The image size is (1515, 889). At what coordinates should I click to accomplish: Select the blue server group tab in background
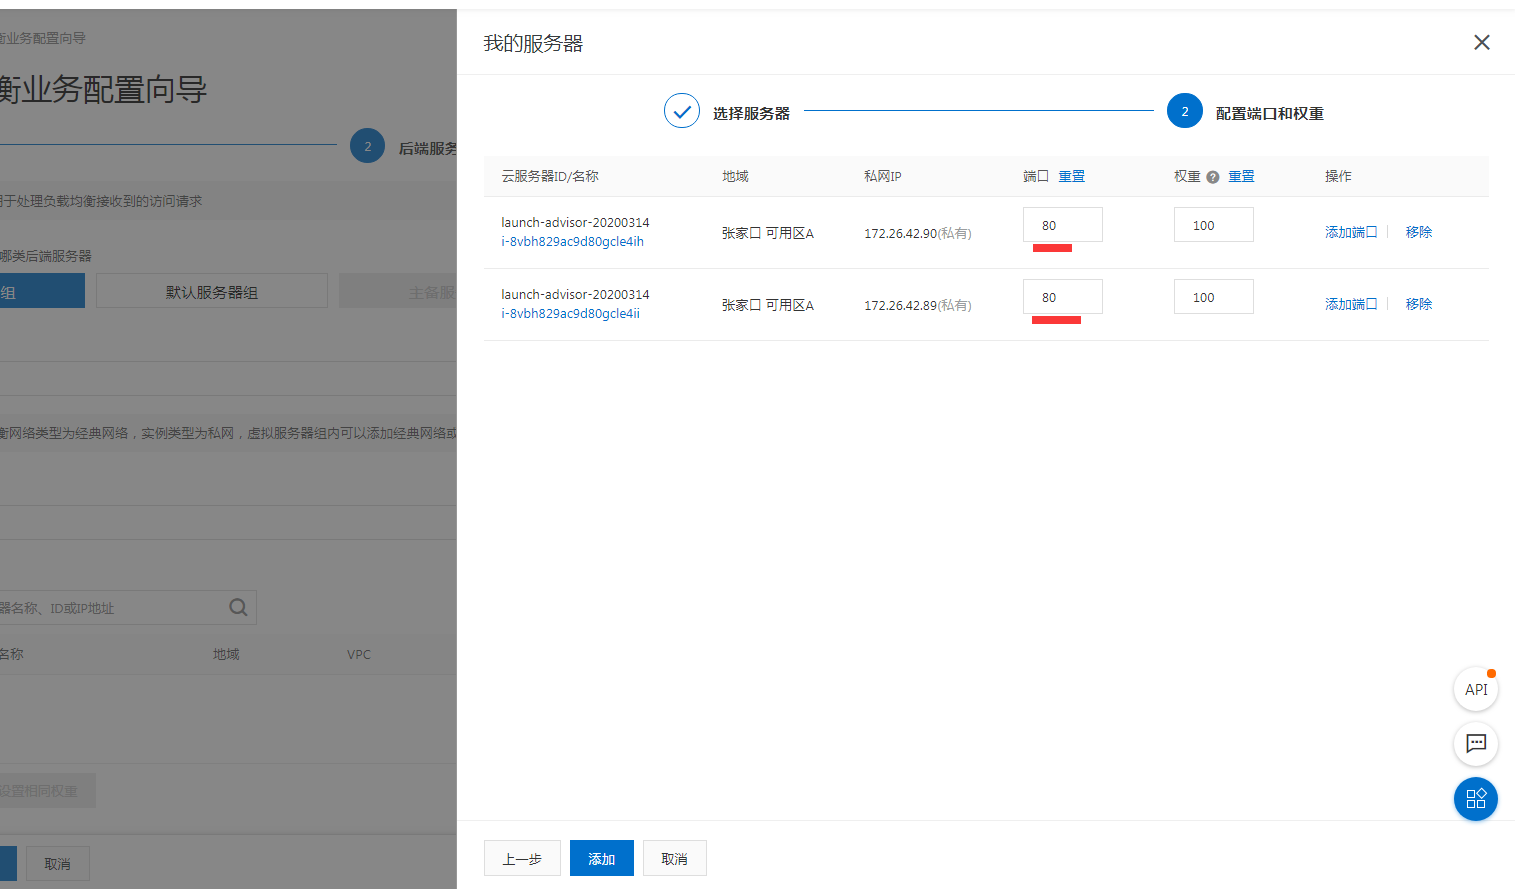[42, 291]
